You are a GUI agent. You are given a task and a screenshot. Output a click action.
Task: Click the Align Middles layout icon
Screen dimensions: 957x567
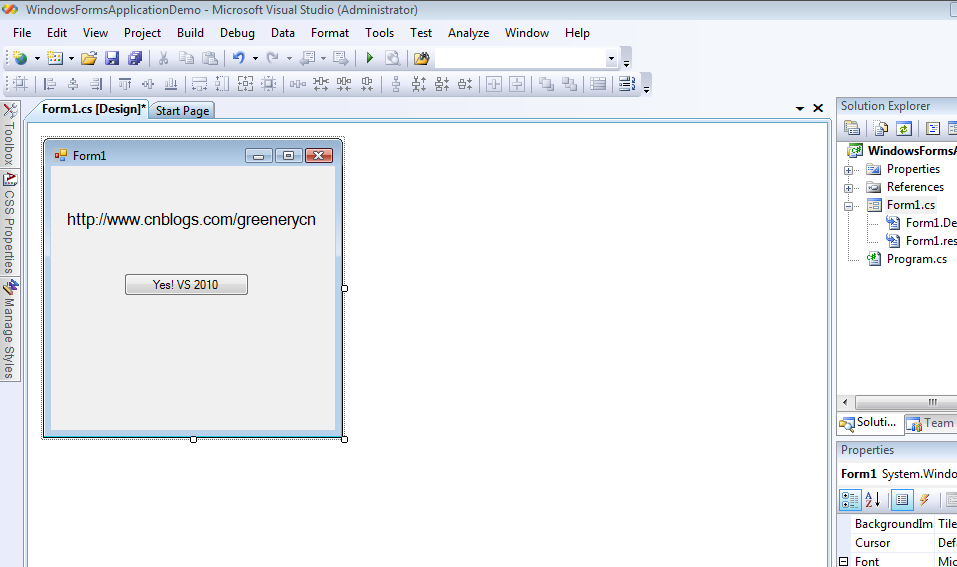pyautogui.click(x=148, y=84)
